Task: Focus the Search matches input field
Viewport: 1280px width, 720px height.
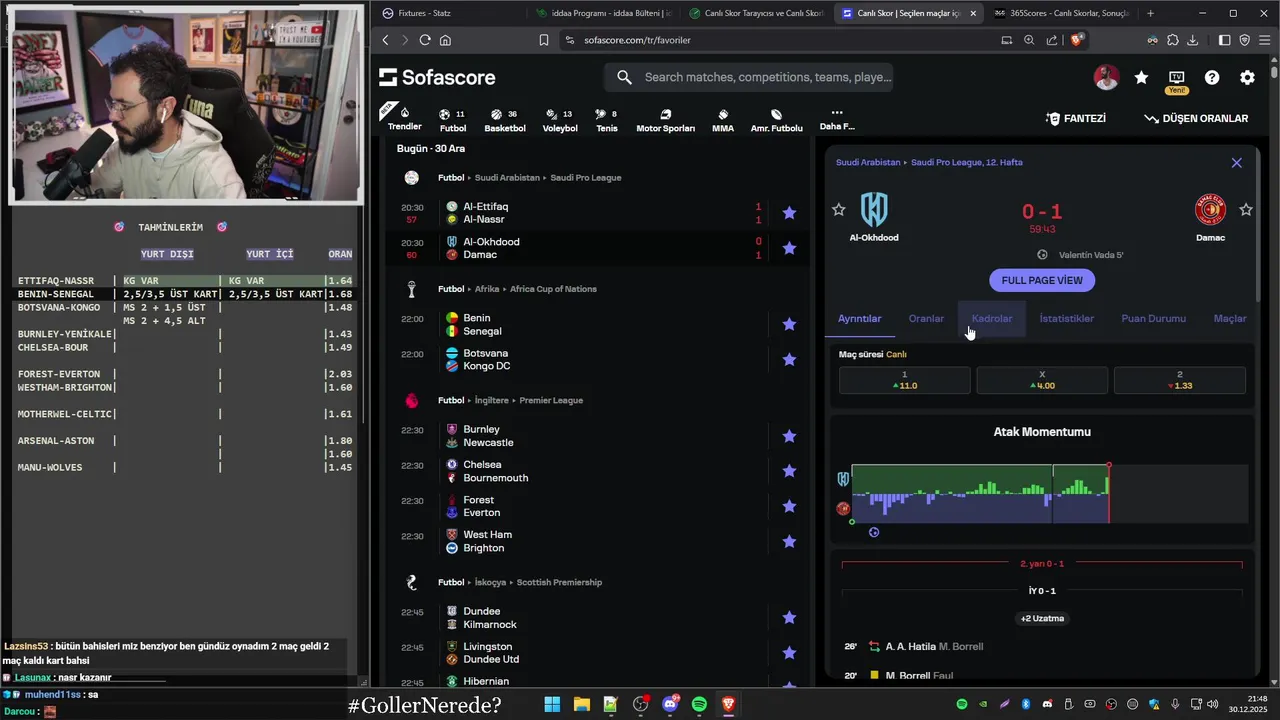Action: tap(748, 77)
